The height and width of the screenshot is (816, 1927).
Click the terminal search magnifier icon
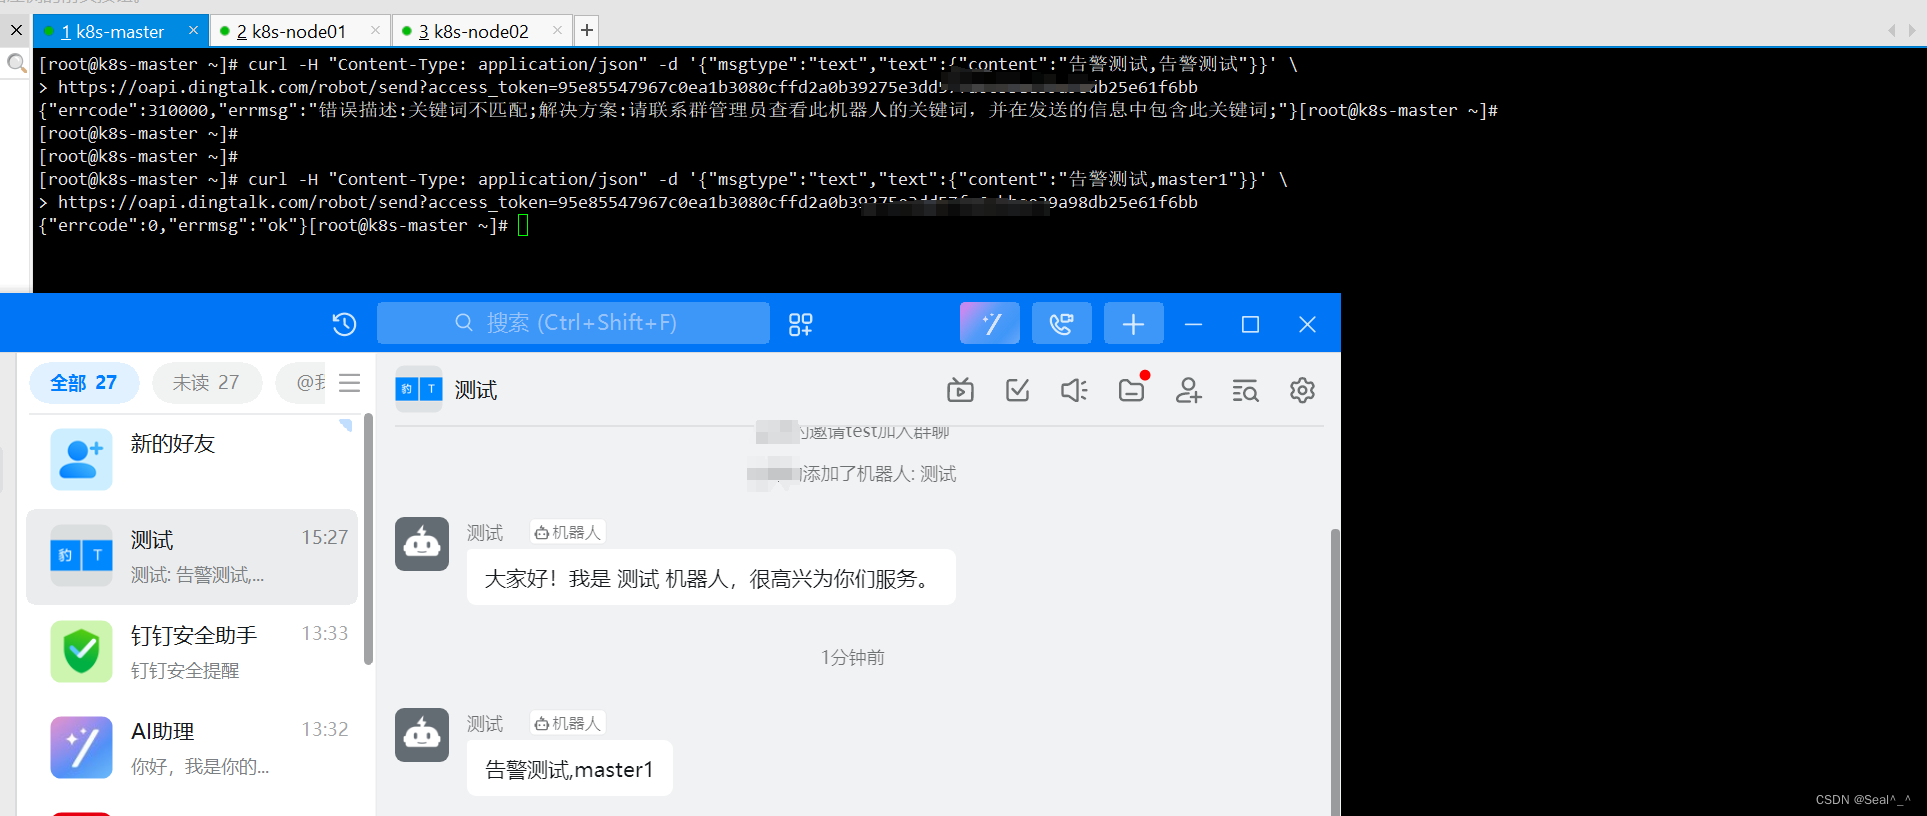[x=16, y=65]
